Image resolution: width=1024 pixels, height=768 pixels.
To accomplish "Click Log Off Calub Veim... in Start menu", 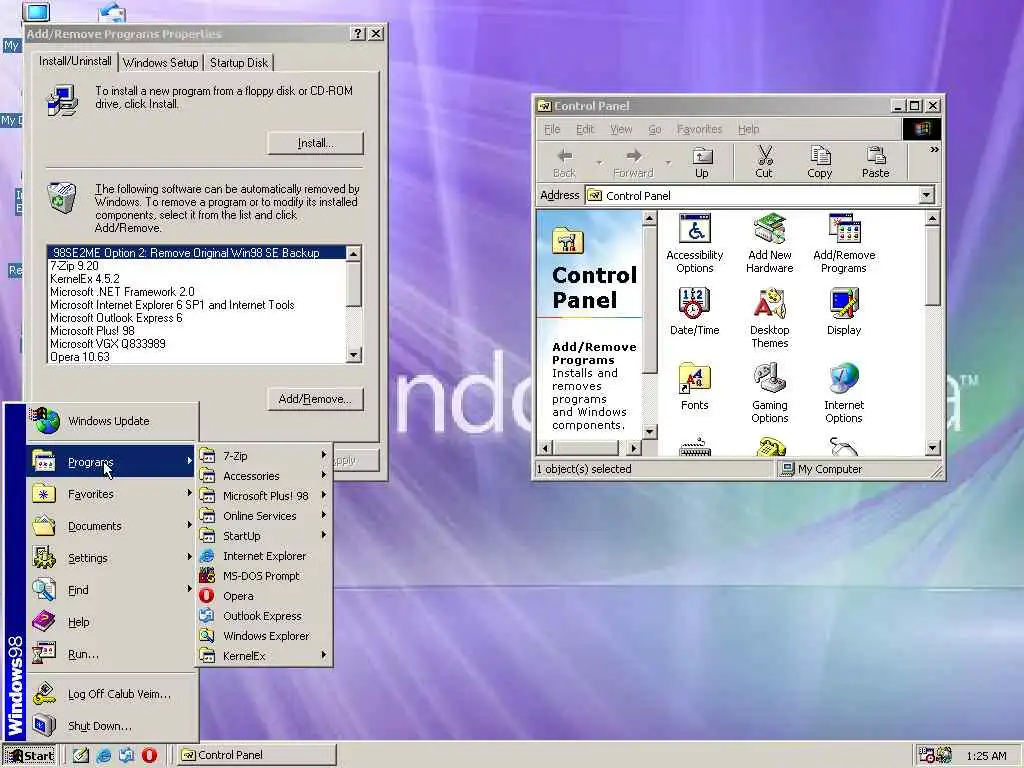I will (112, 694).
